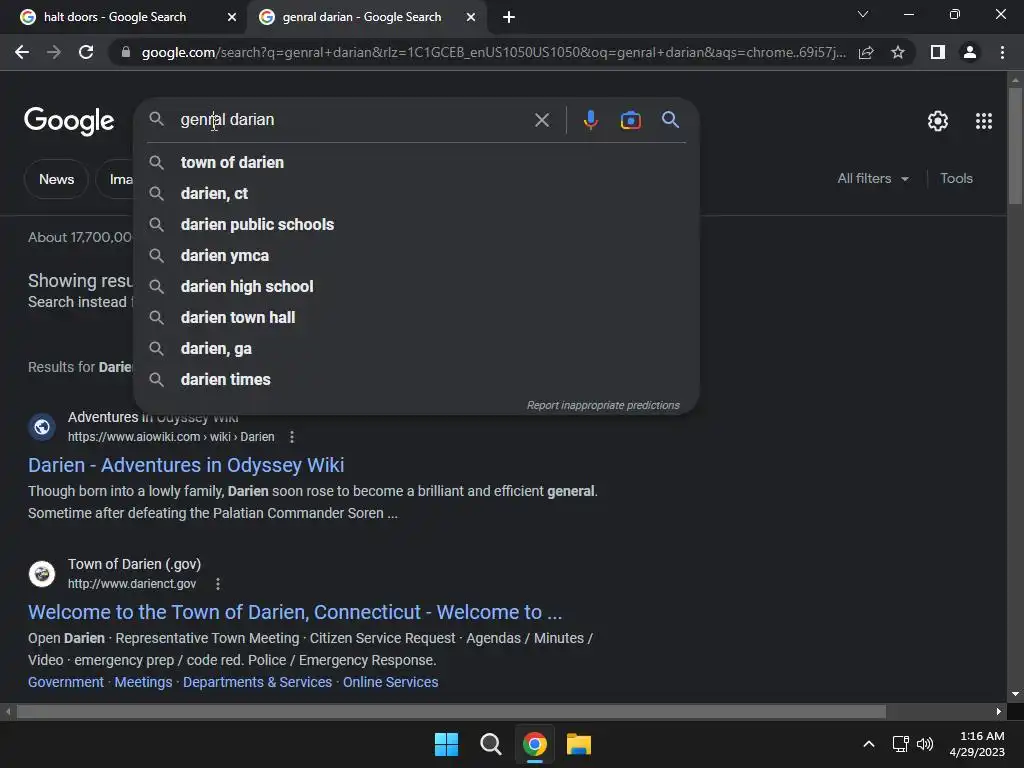
Task: Filter results by News
Action: pos(56,179)
